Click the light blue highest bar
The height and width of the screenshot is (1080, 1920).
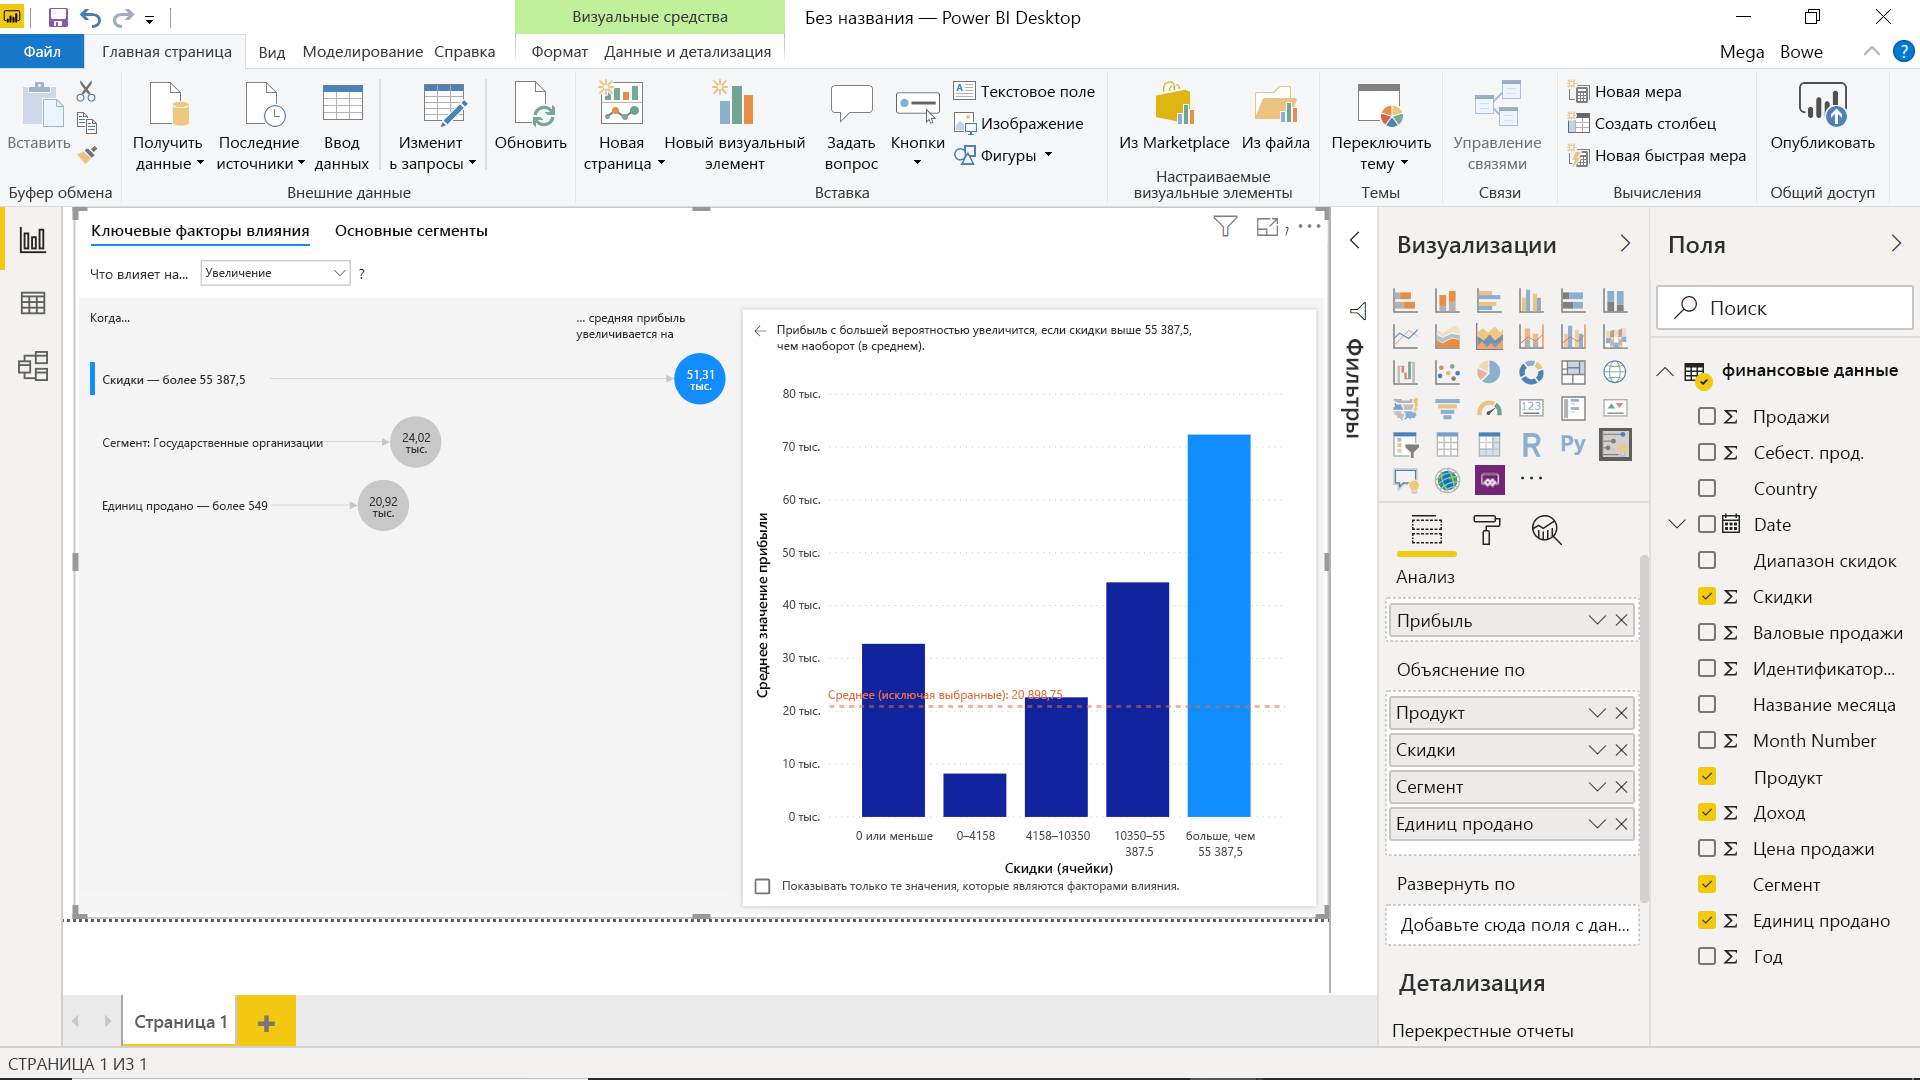1218,625
